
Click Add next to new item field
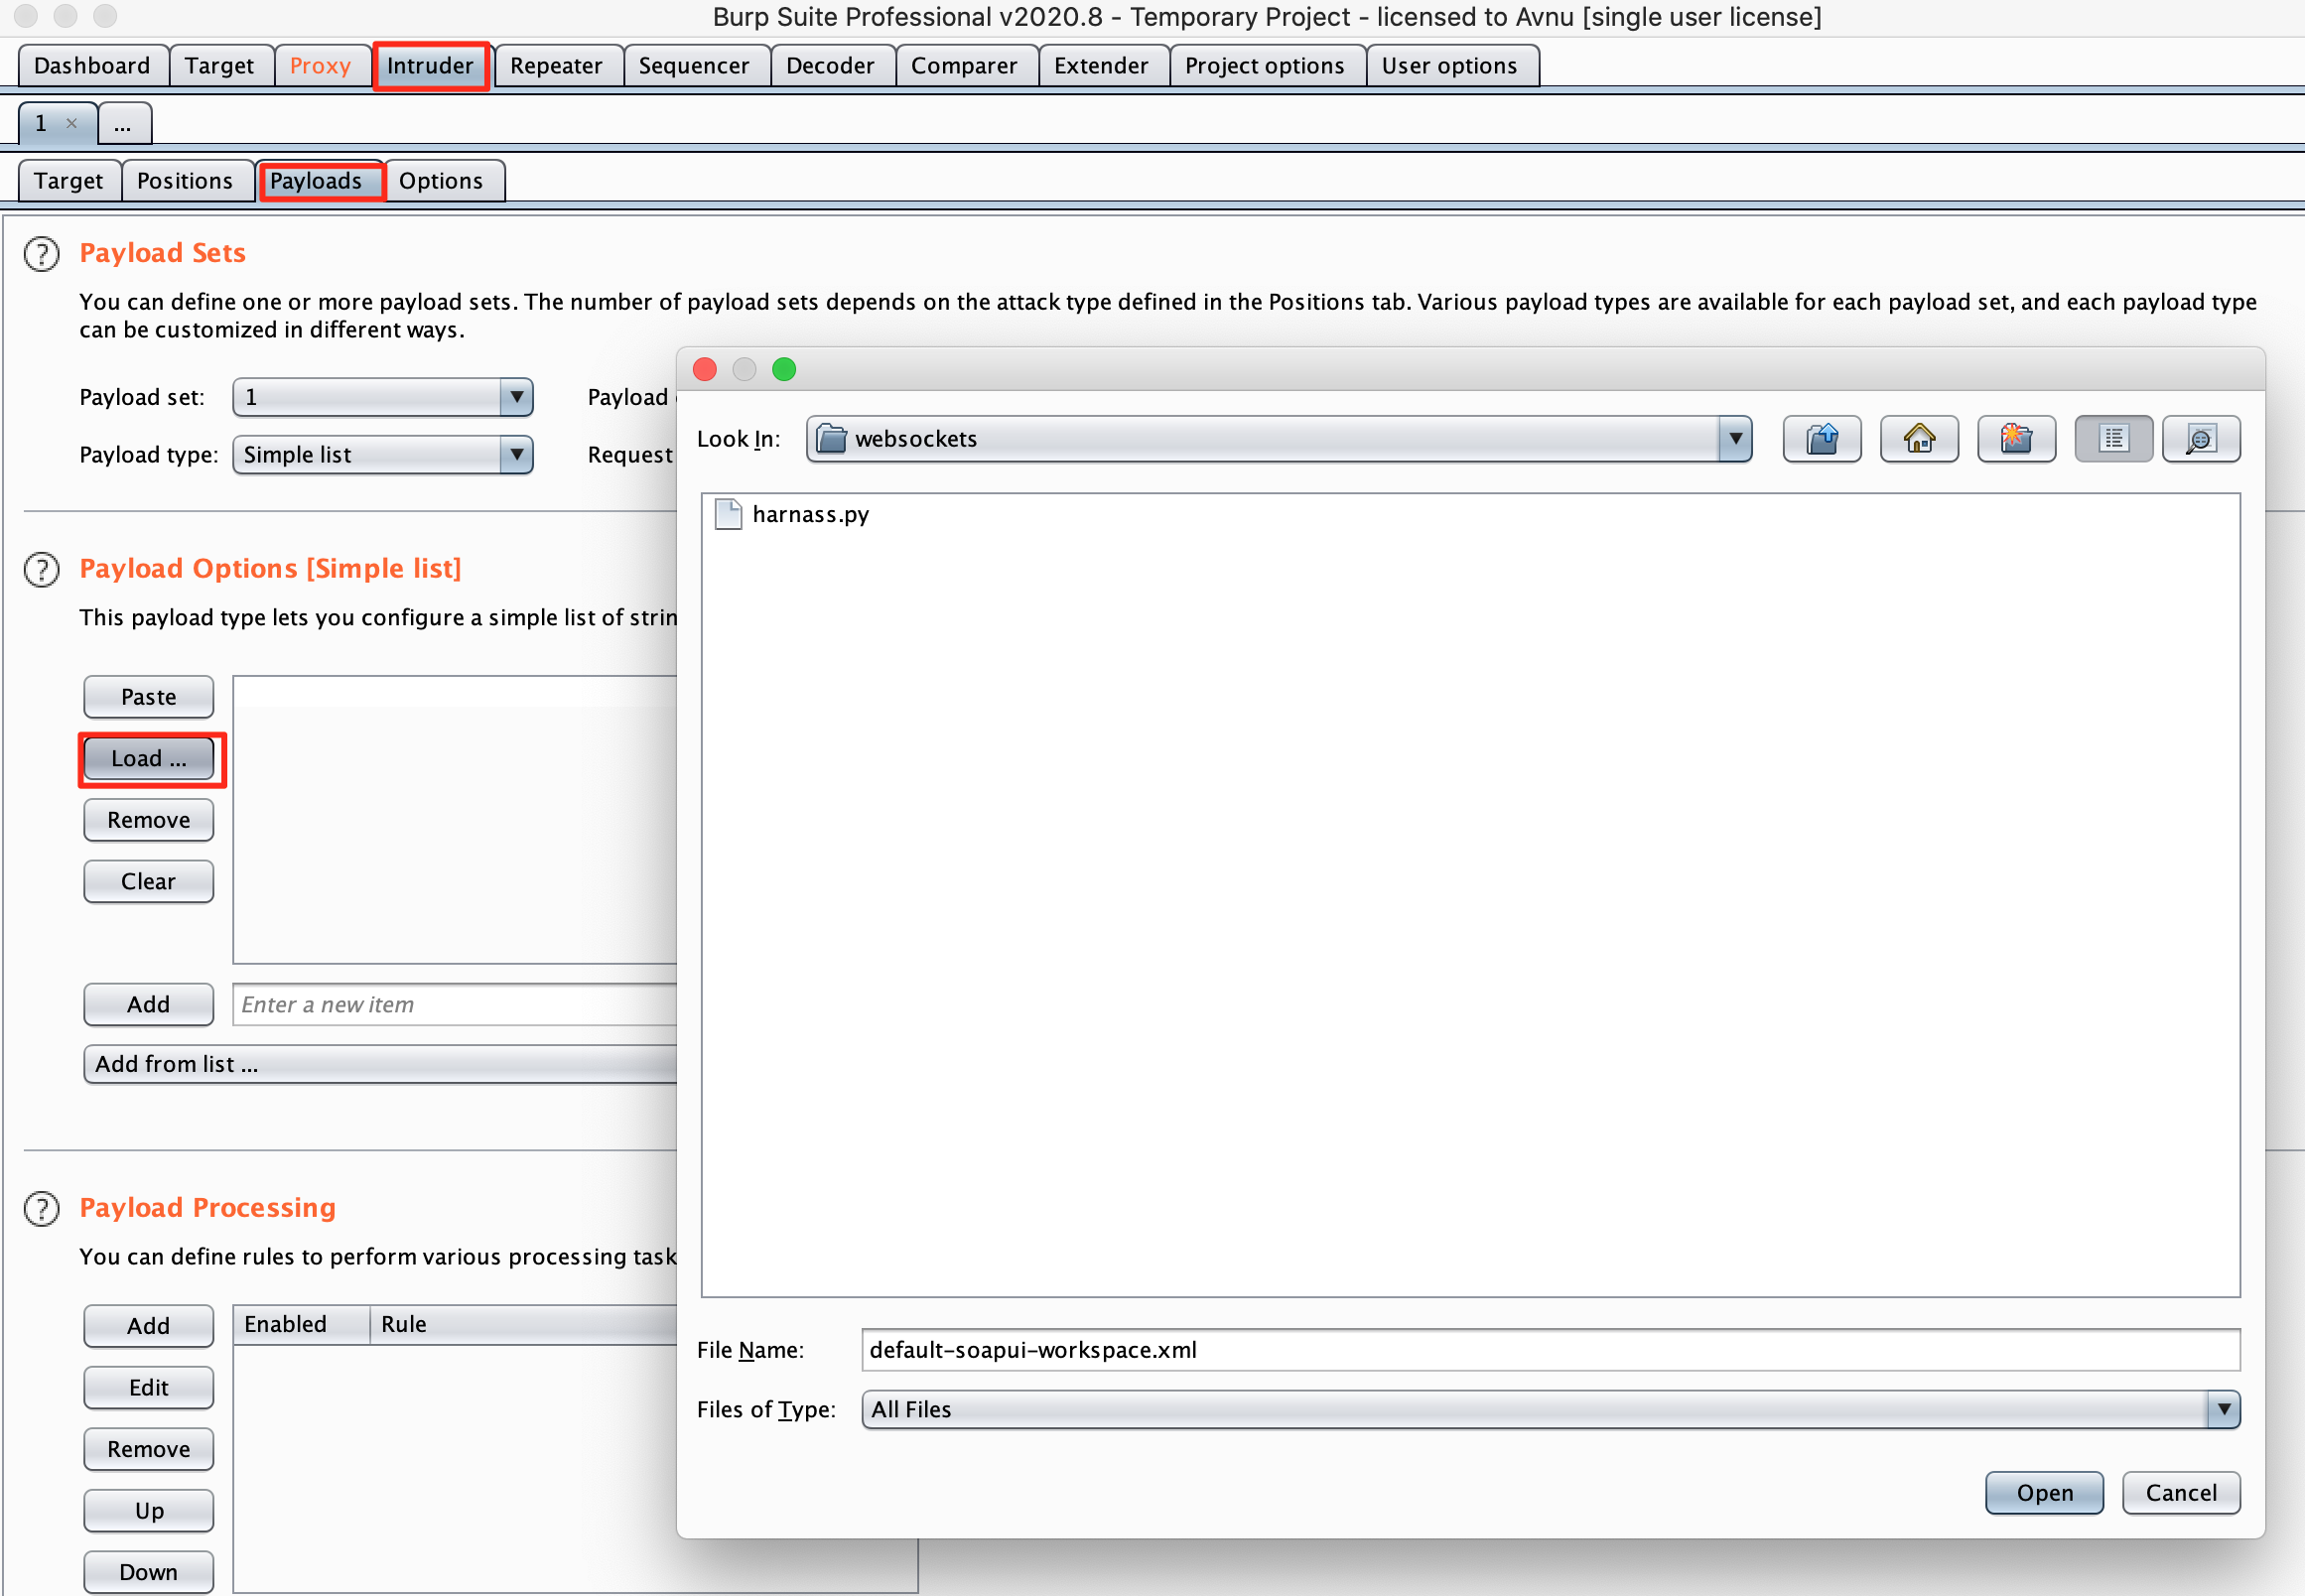pos(149,1005)
